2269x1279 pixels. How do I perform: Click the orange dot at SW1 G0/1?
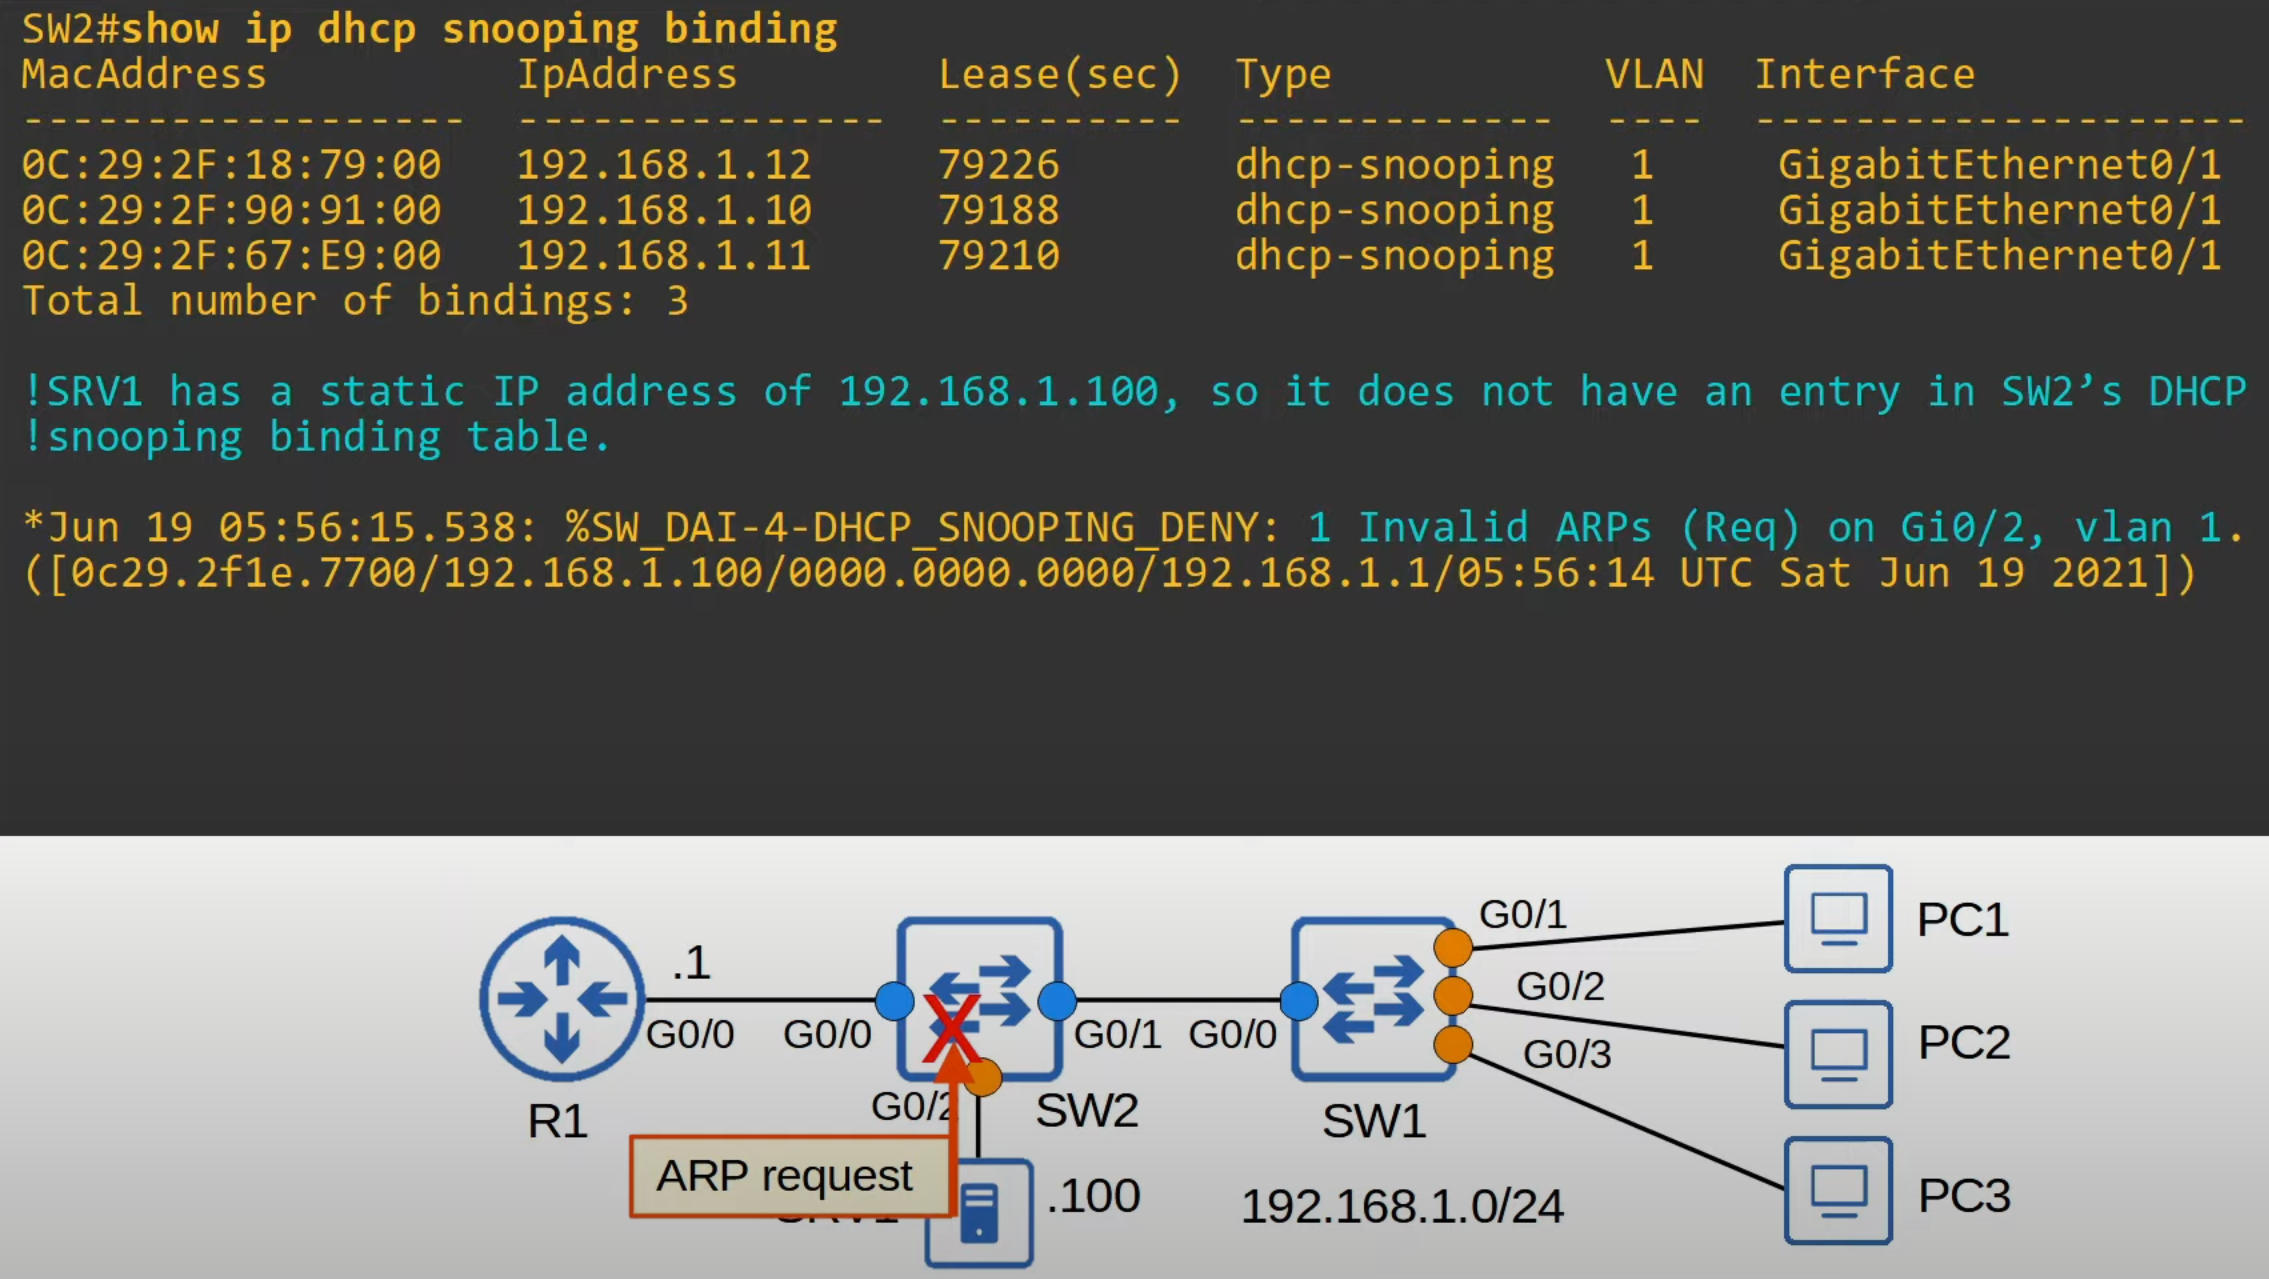click(x=1452, y=947)
